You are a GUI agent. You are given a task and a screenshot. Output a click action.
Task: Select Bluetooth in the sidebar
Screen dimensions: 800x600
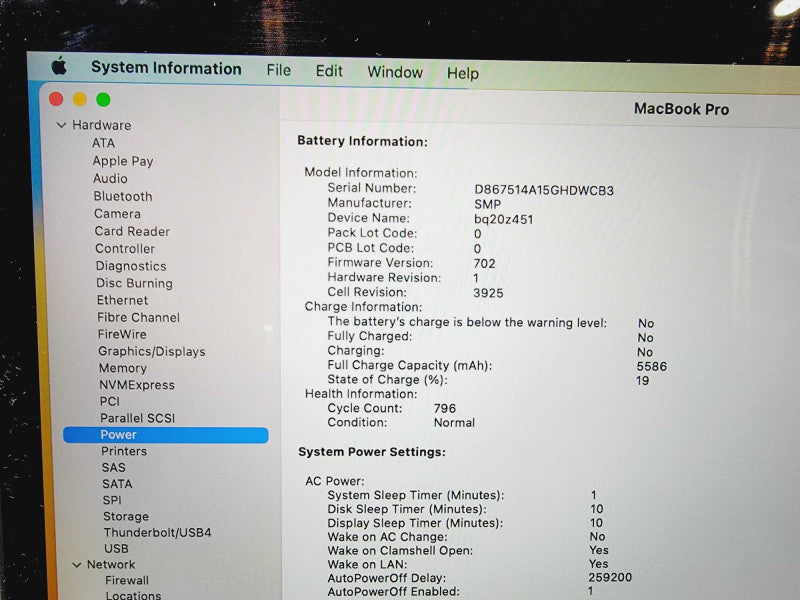tap(123, 196)
